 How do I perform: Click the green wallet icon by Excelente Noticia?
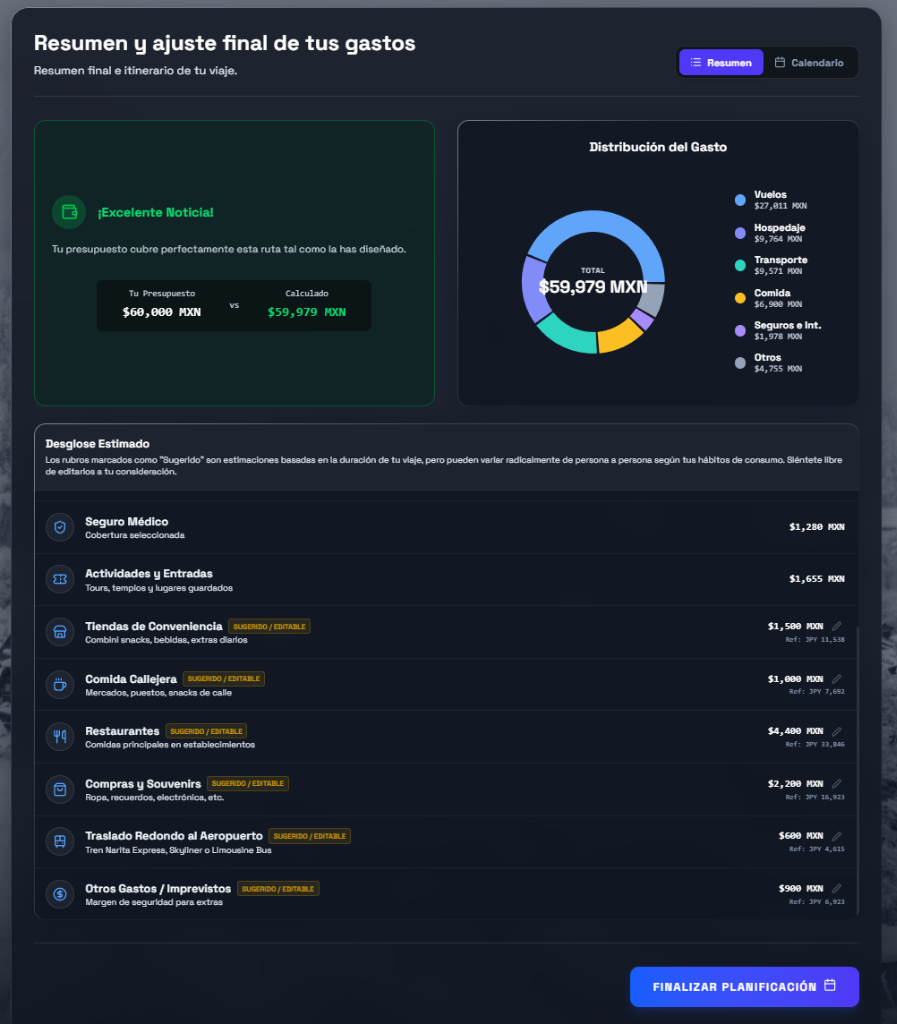69,212
